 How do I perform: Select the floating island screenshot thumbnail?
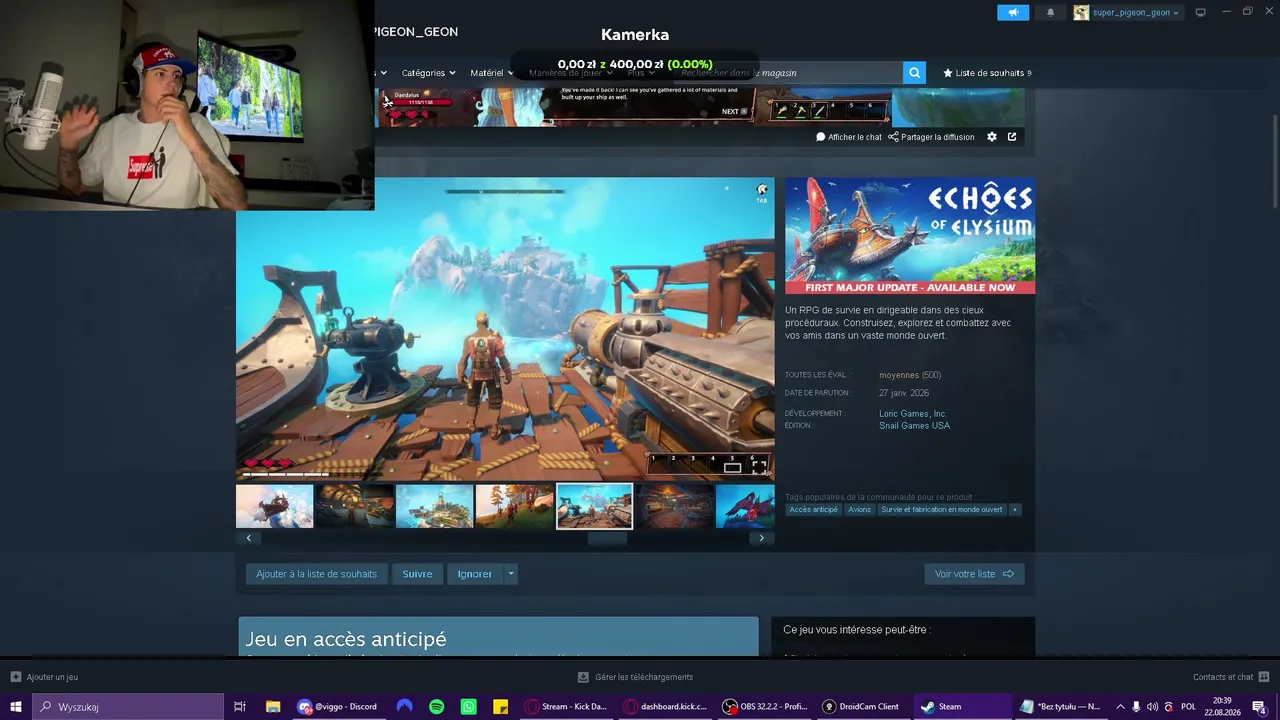434,506
